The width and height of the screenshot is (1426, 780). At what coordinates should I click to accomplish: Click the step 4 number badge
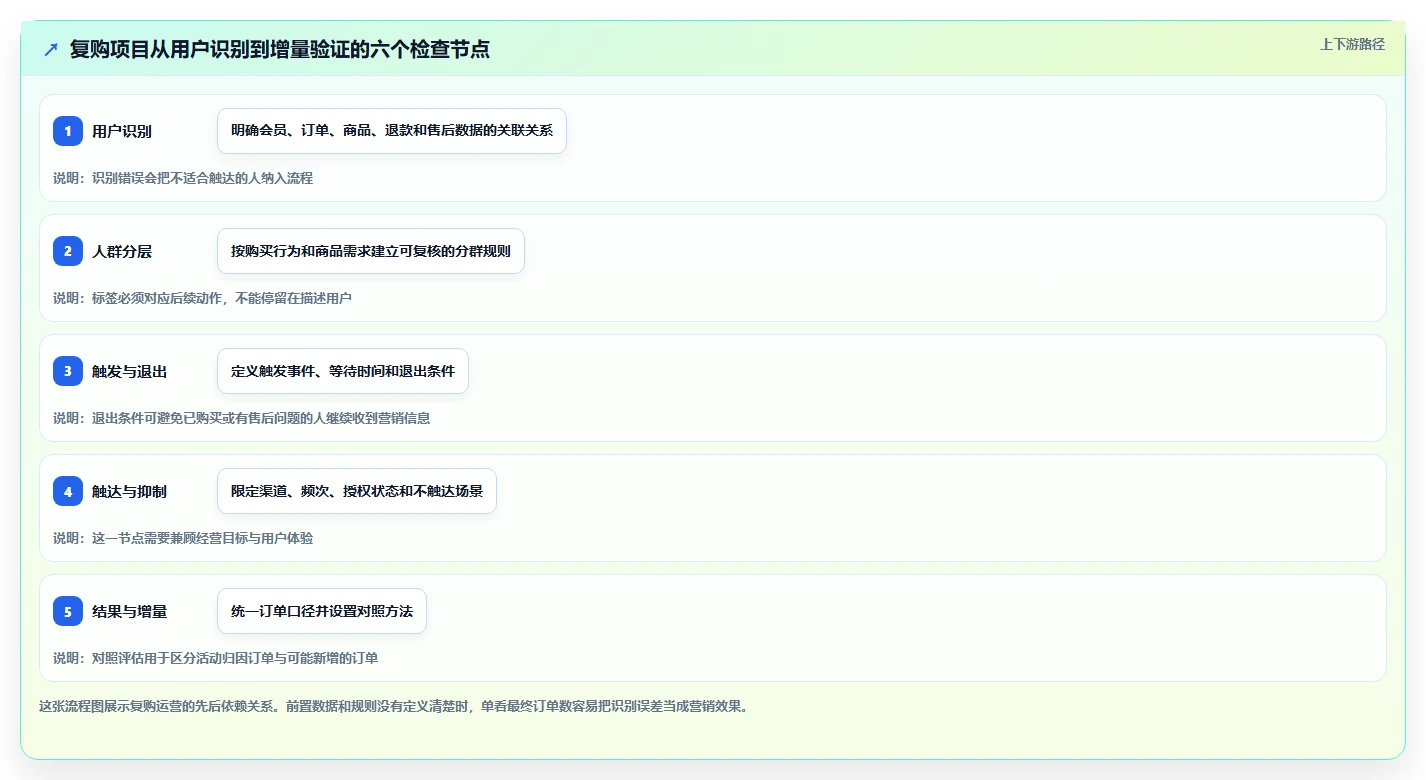pos(68,491)
